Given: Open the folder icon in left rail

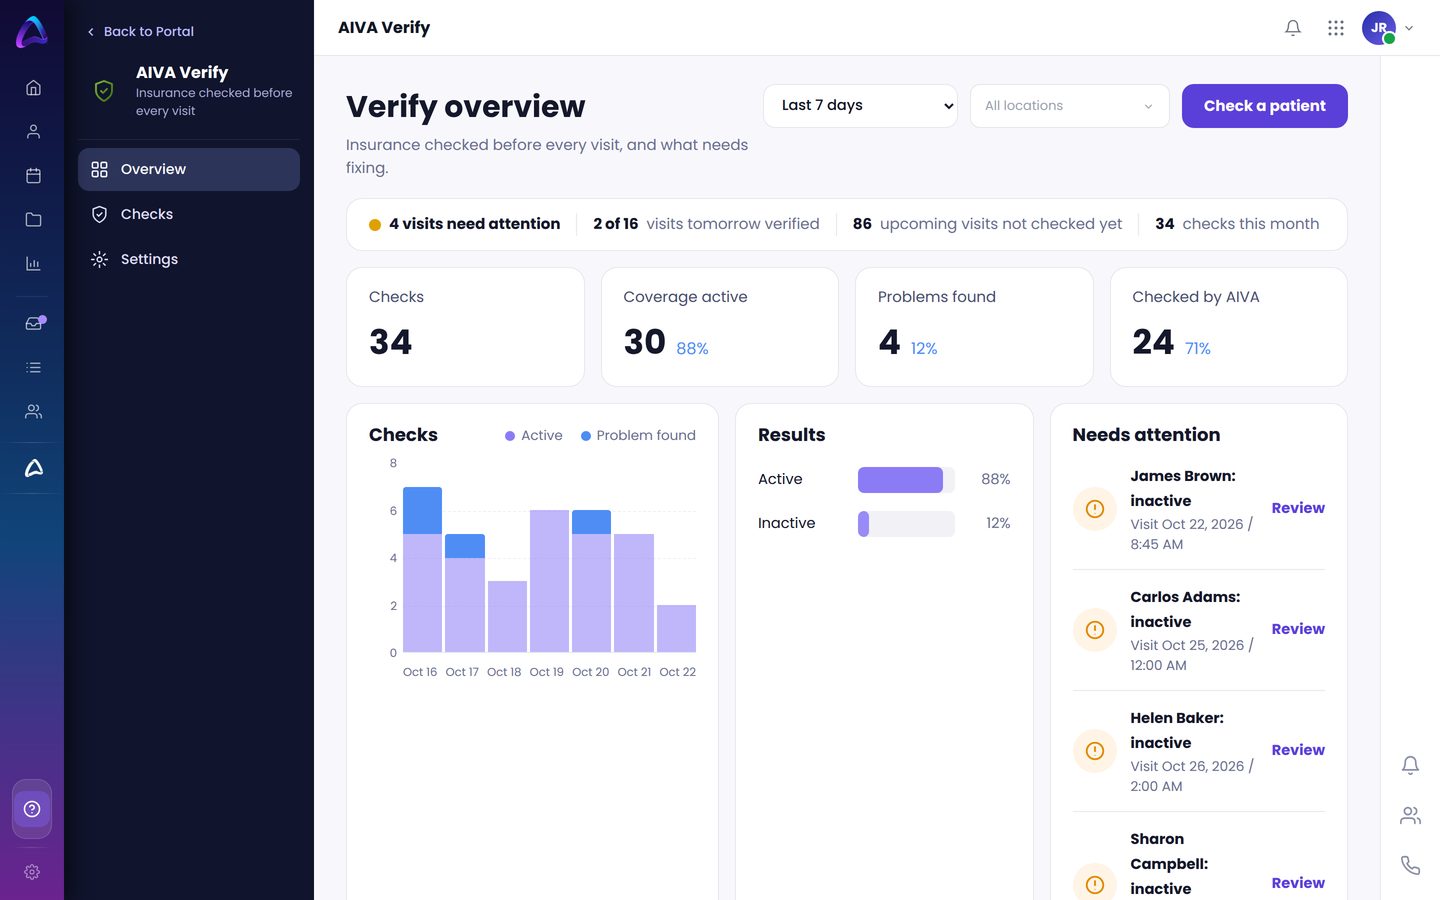Looking at the screenshot, I should 33,220.
